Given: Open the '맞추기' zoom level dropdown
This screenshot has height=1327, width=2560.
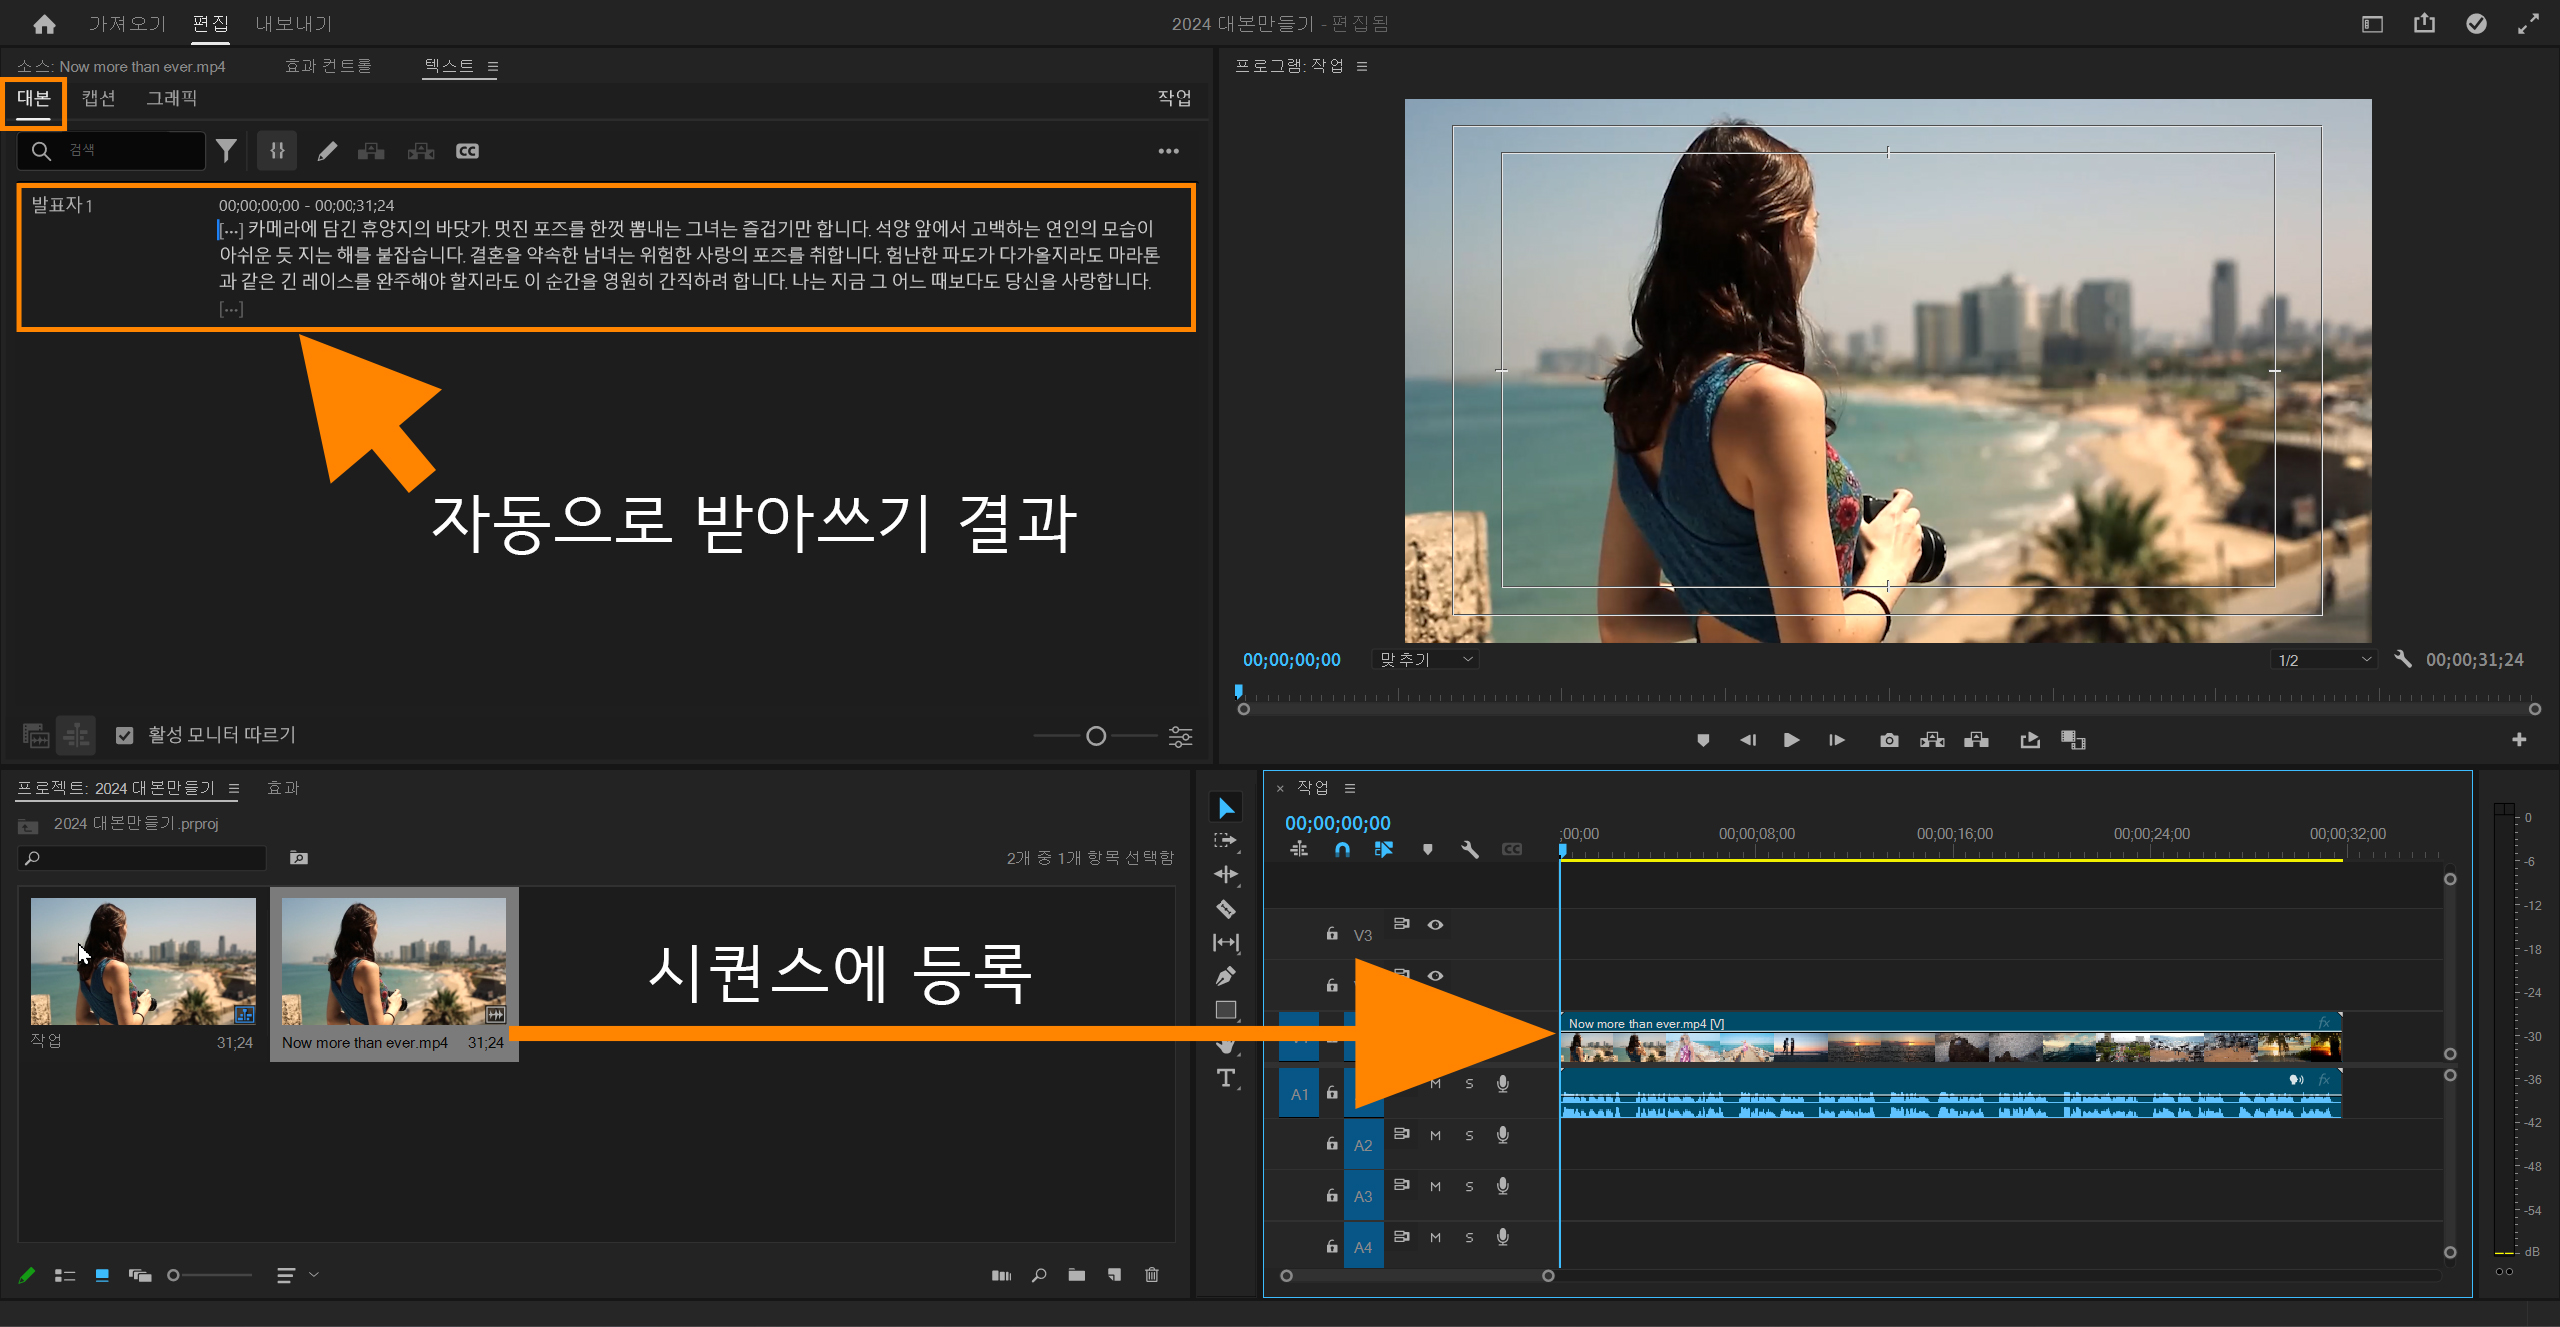Looking at the screenshot, I should pos(1427,659).
